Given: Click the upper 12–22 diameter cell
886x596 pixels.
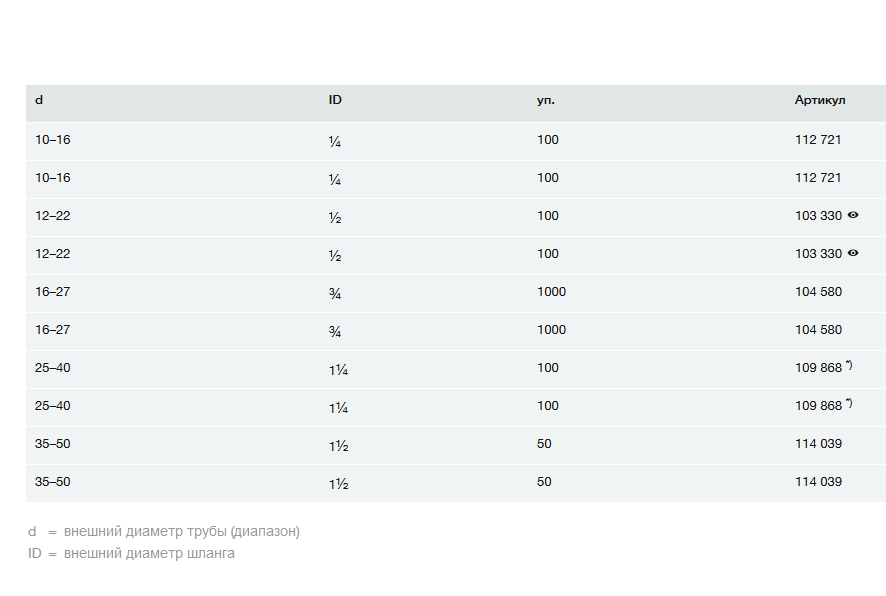Looking at the screenshot, I should [x=53, y=216].
